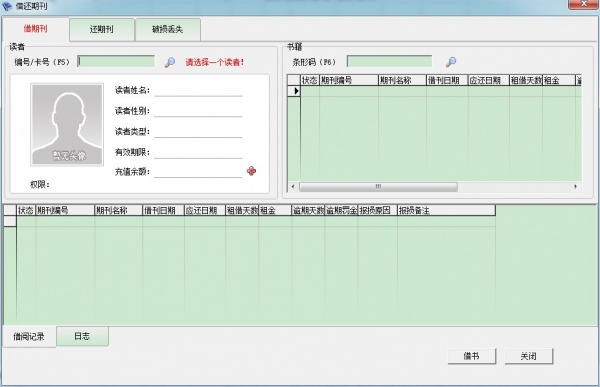Click 期刊编号 header in borrow records grid

coord(65,211)
